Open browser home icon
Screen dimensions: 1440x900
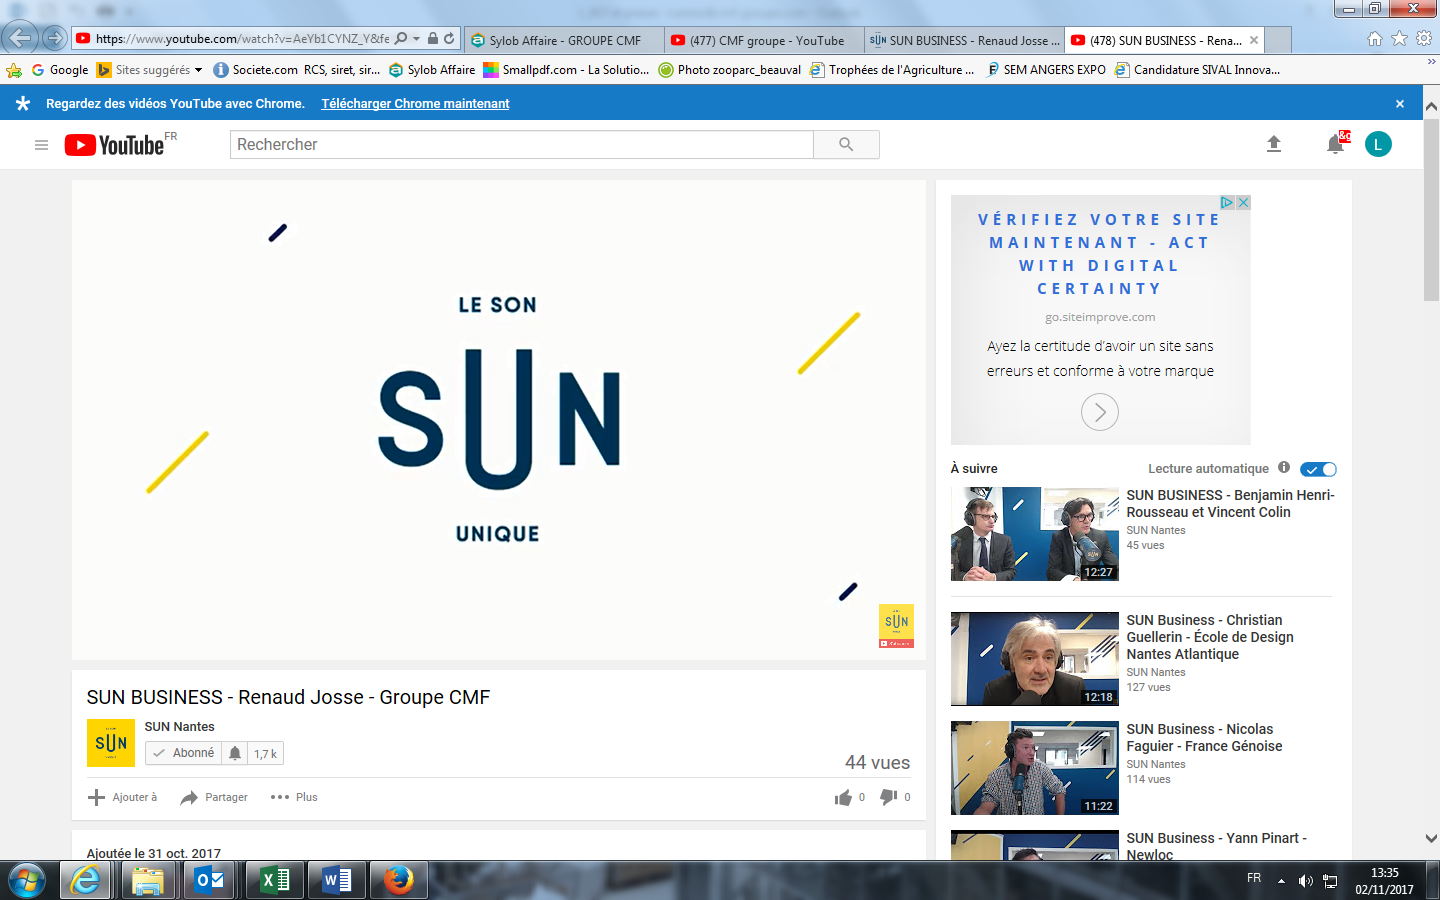pos(1375,38)
